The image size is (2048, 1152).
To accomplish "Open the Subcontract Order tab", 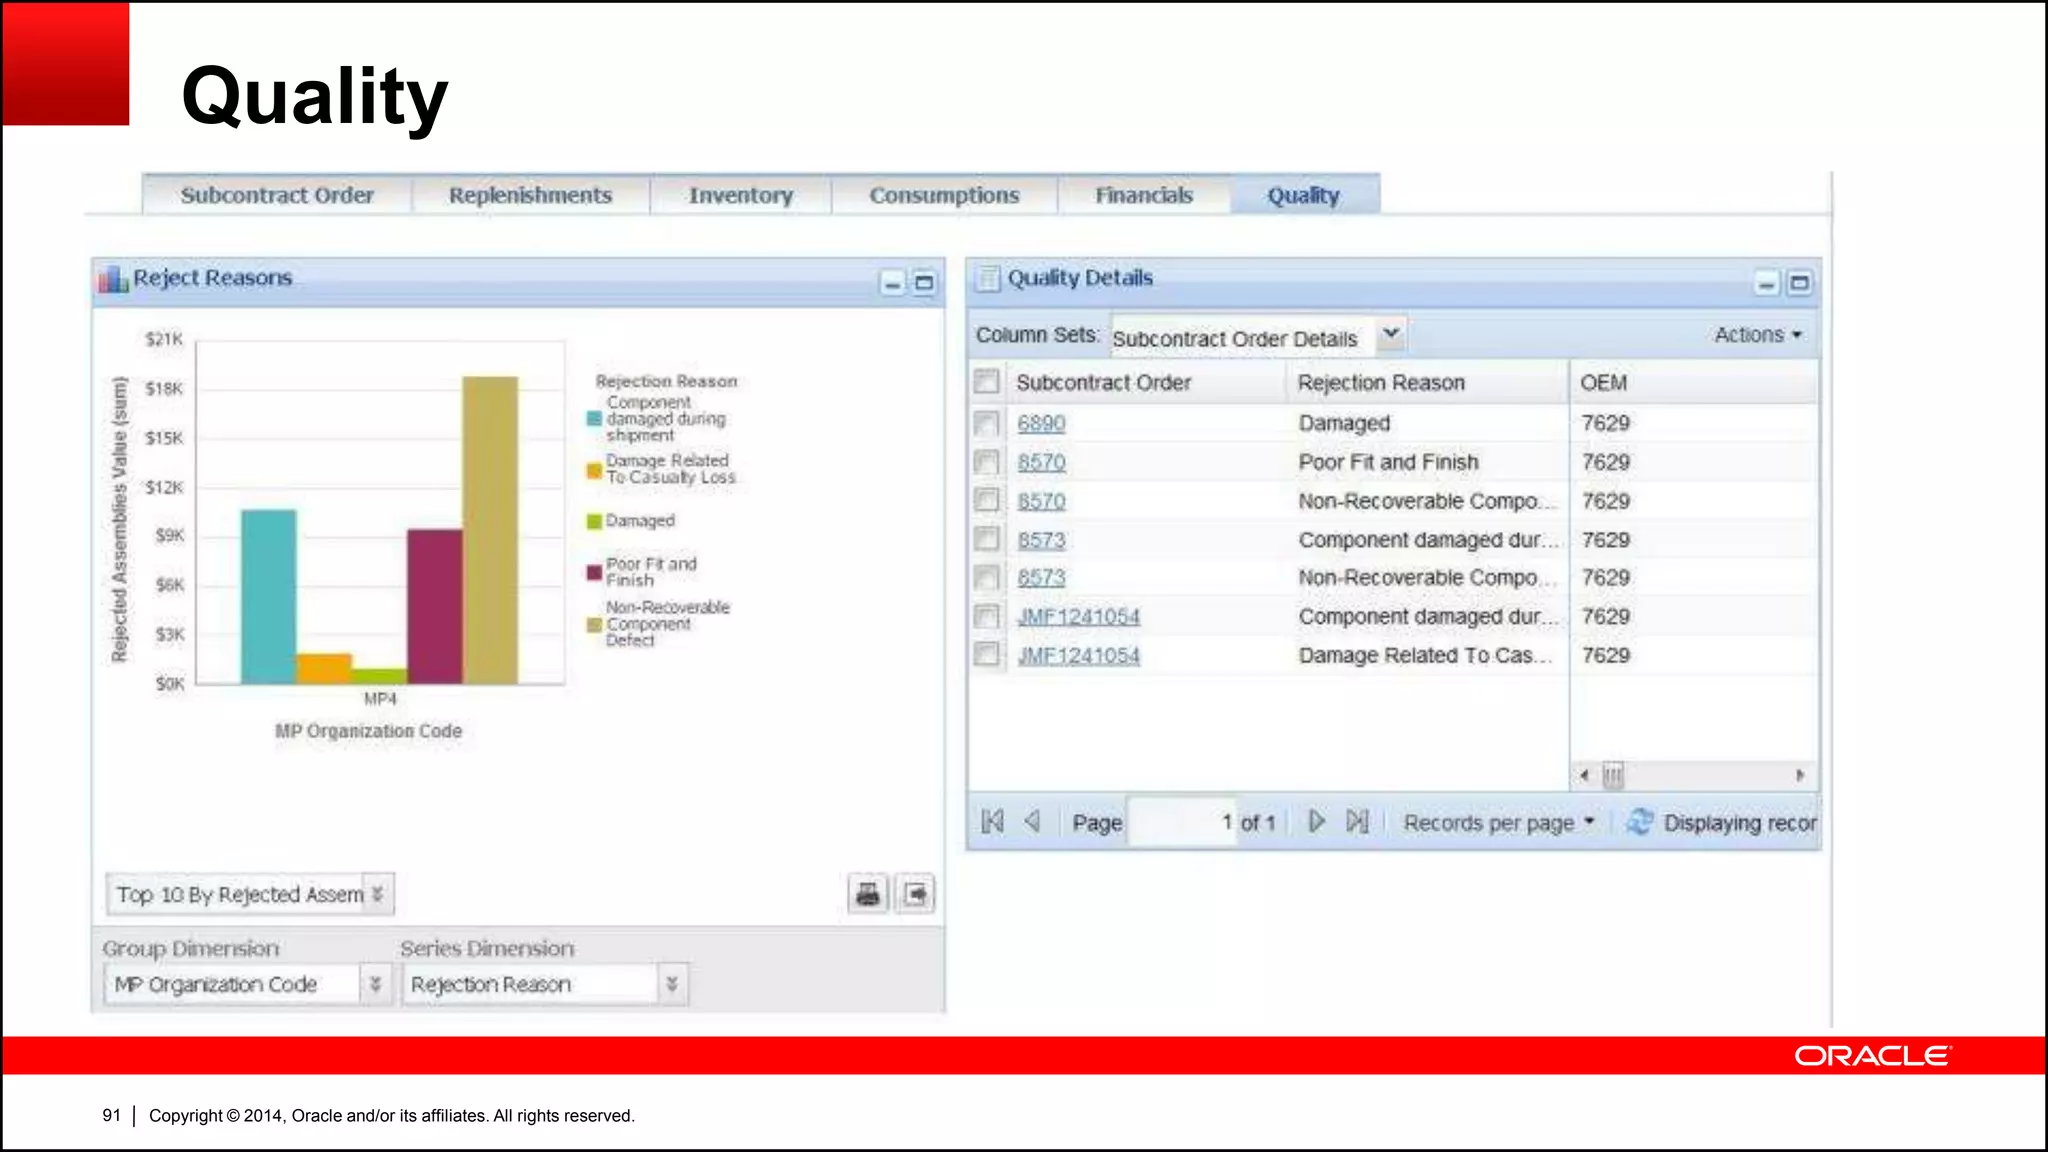I will 277,195.
